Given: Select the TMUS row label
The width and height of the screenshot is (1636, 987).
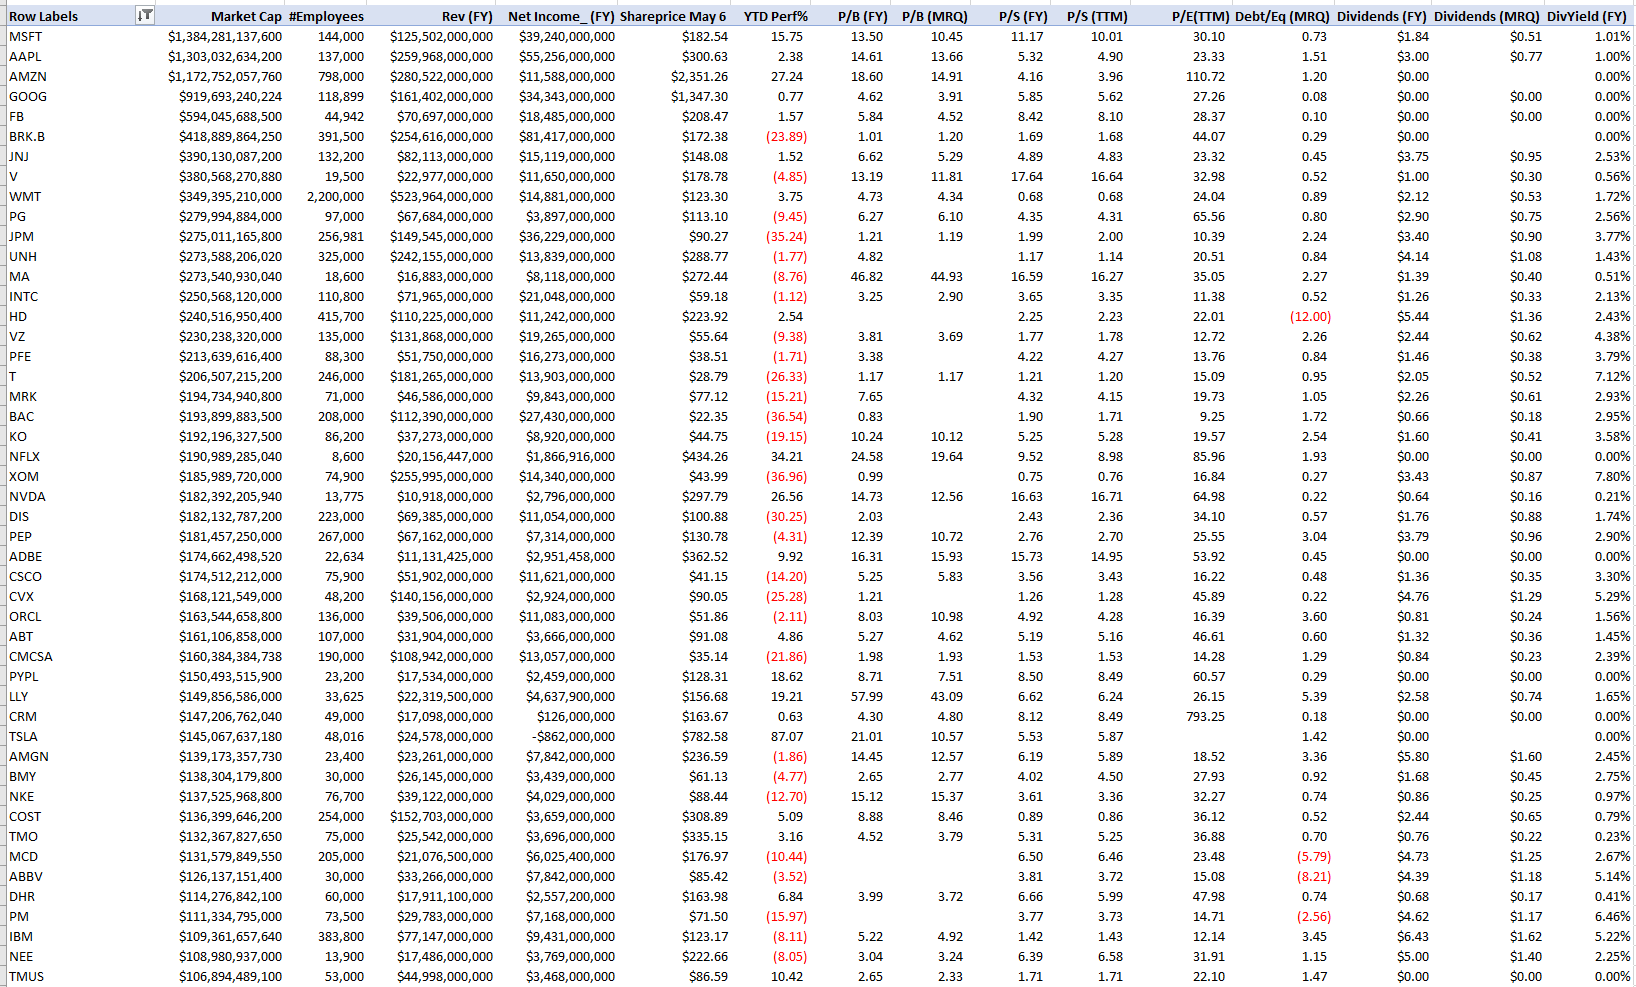Looking at the screenshot, I should (26, 976).
